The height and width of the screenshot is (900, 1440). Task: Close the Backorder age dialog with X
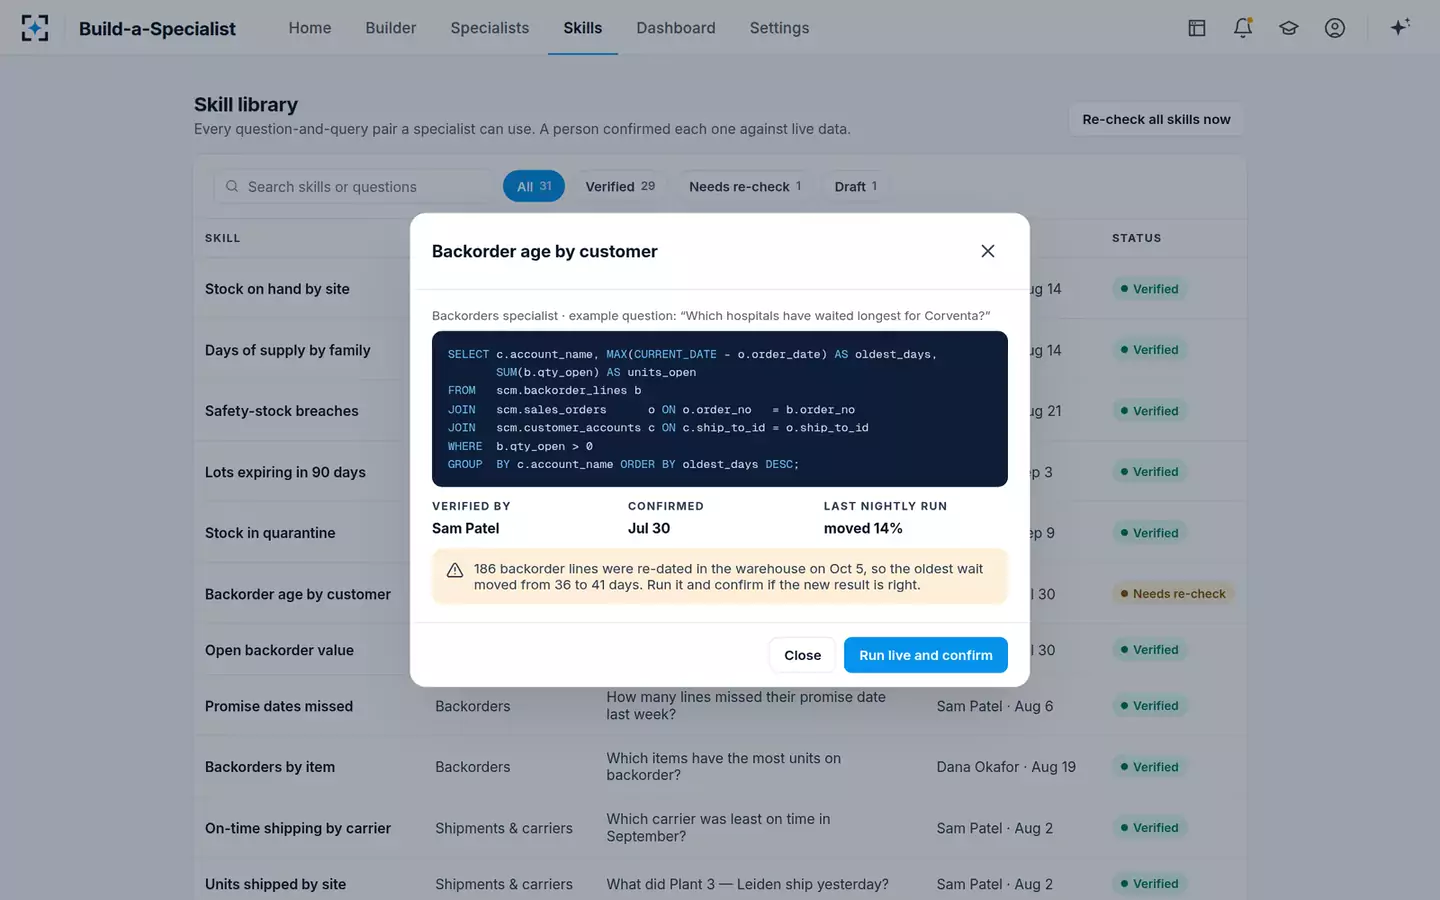pos(988,251)
